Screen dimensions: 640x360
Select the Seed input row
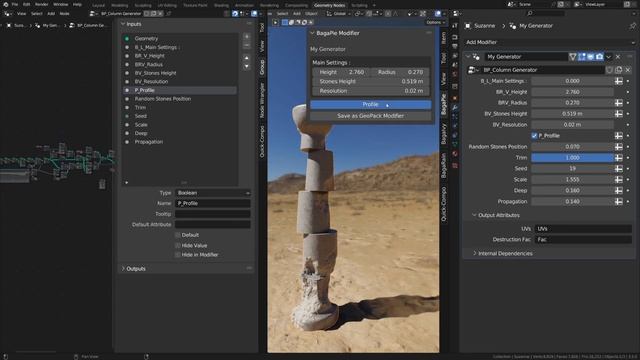(180, 116)
